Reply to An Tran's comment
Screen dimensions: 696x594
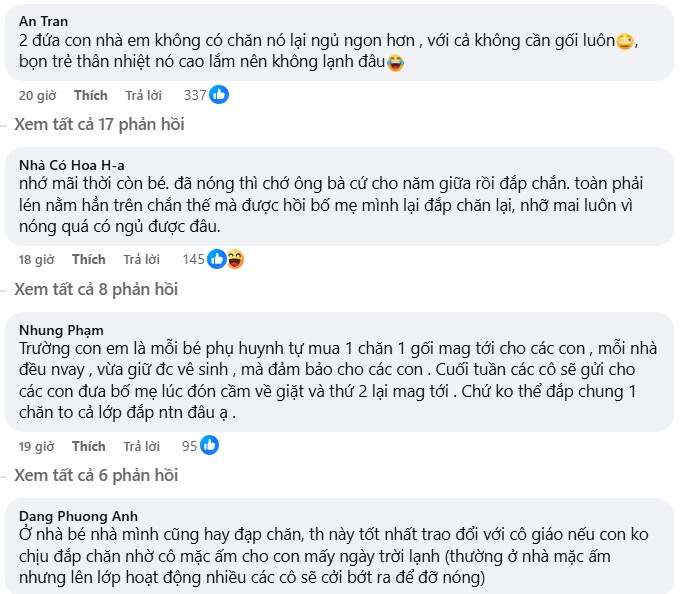click(141, 96)
